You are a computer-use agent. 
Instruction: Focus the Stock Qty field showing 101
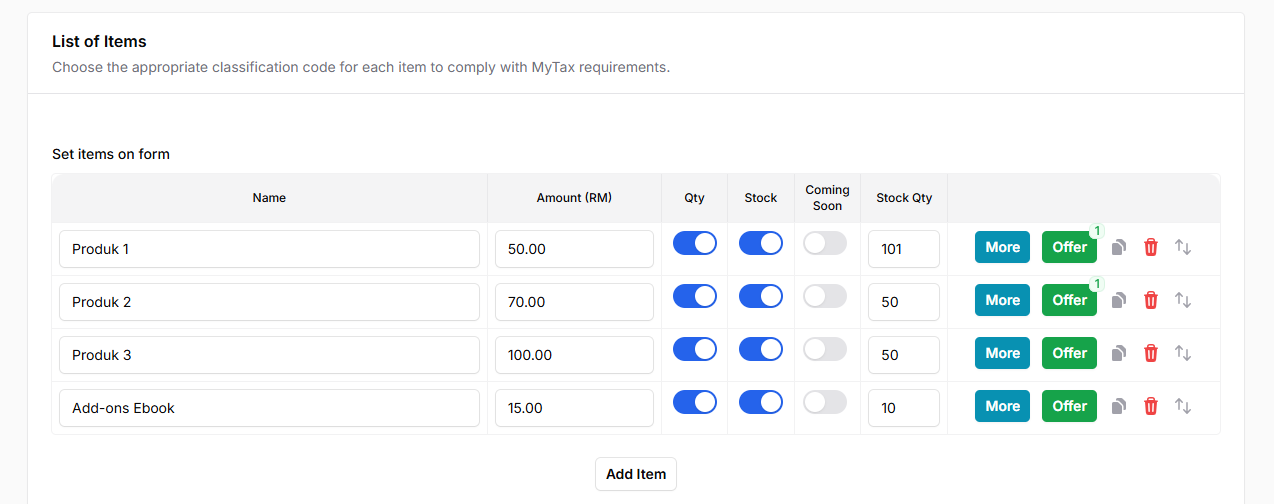(903, 249)
